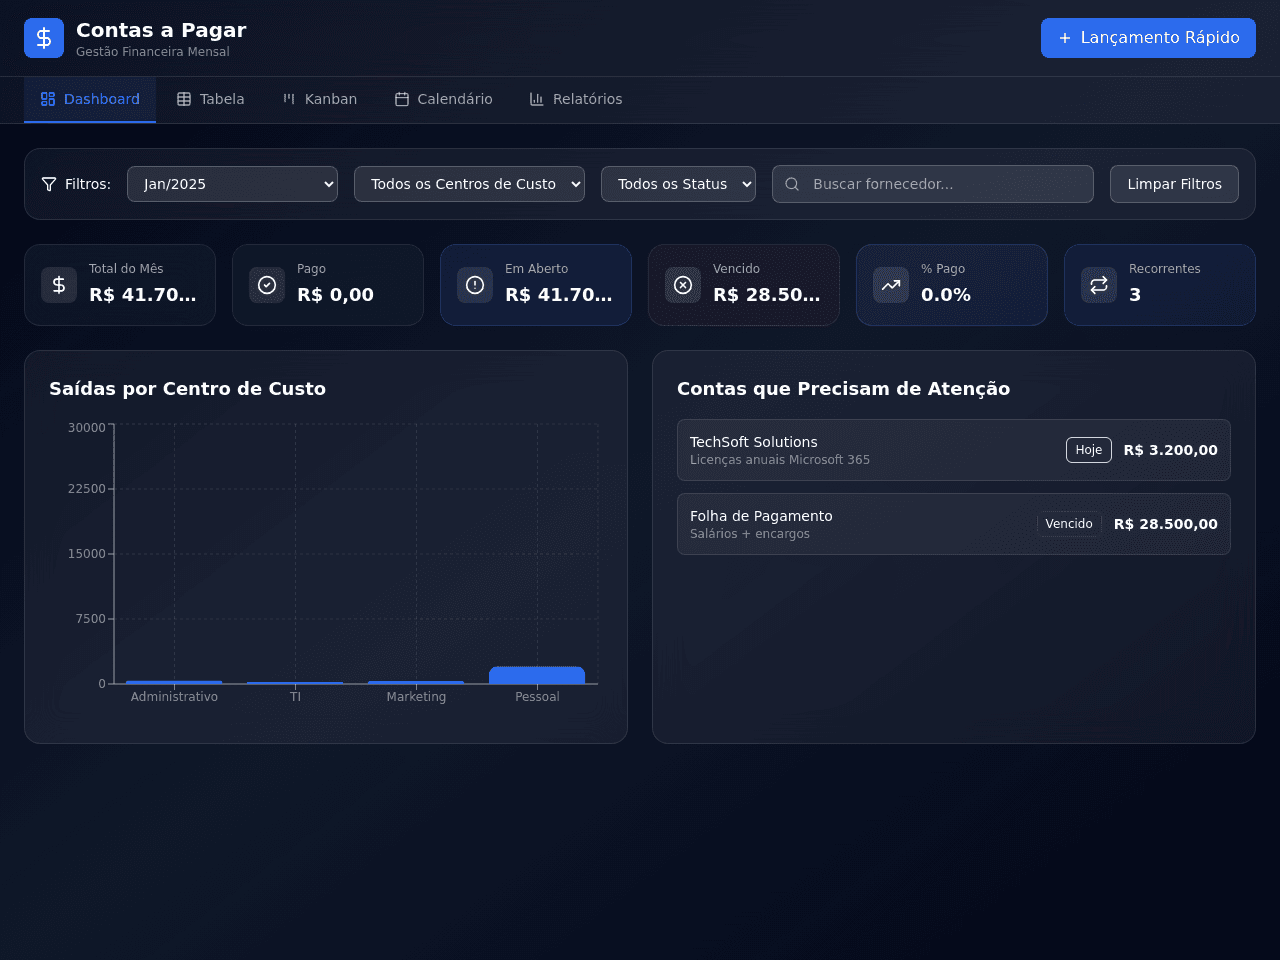
Task: Click the Total do Mês dollar icon
Action: tap(59, 285)
